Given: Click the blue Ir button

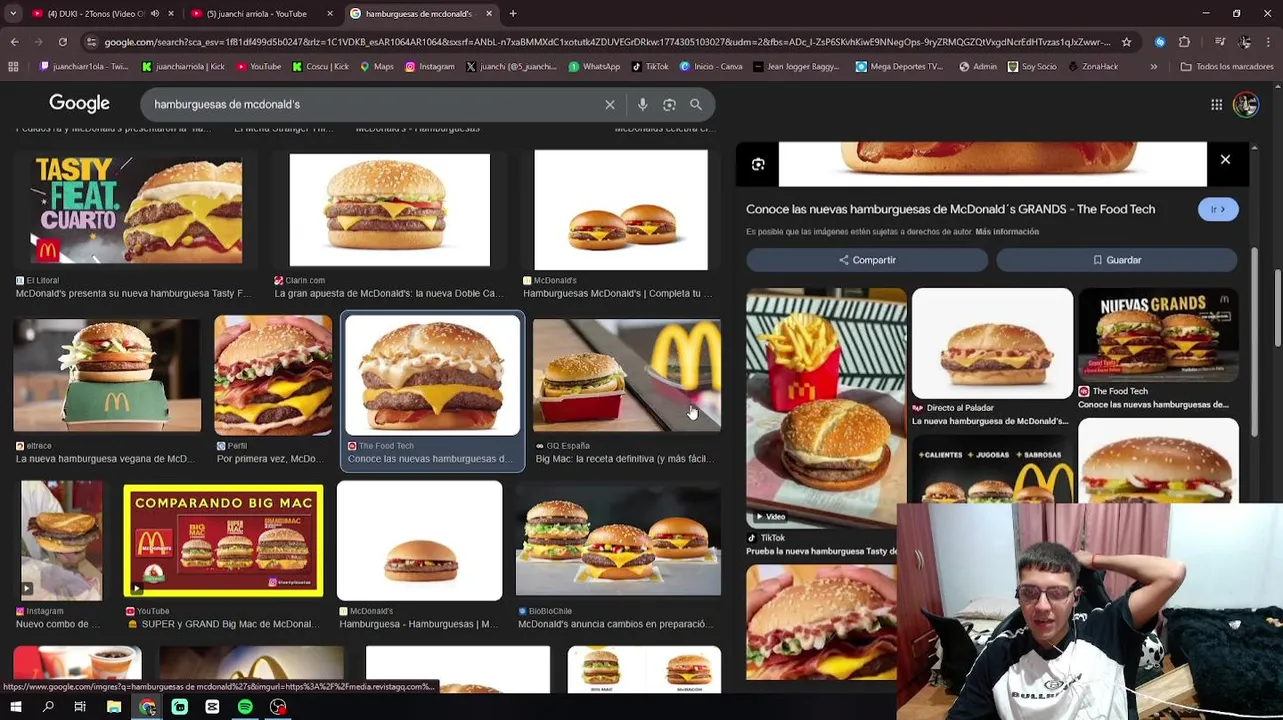Looking at the screenshot, I should 1218,209.
